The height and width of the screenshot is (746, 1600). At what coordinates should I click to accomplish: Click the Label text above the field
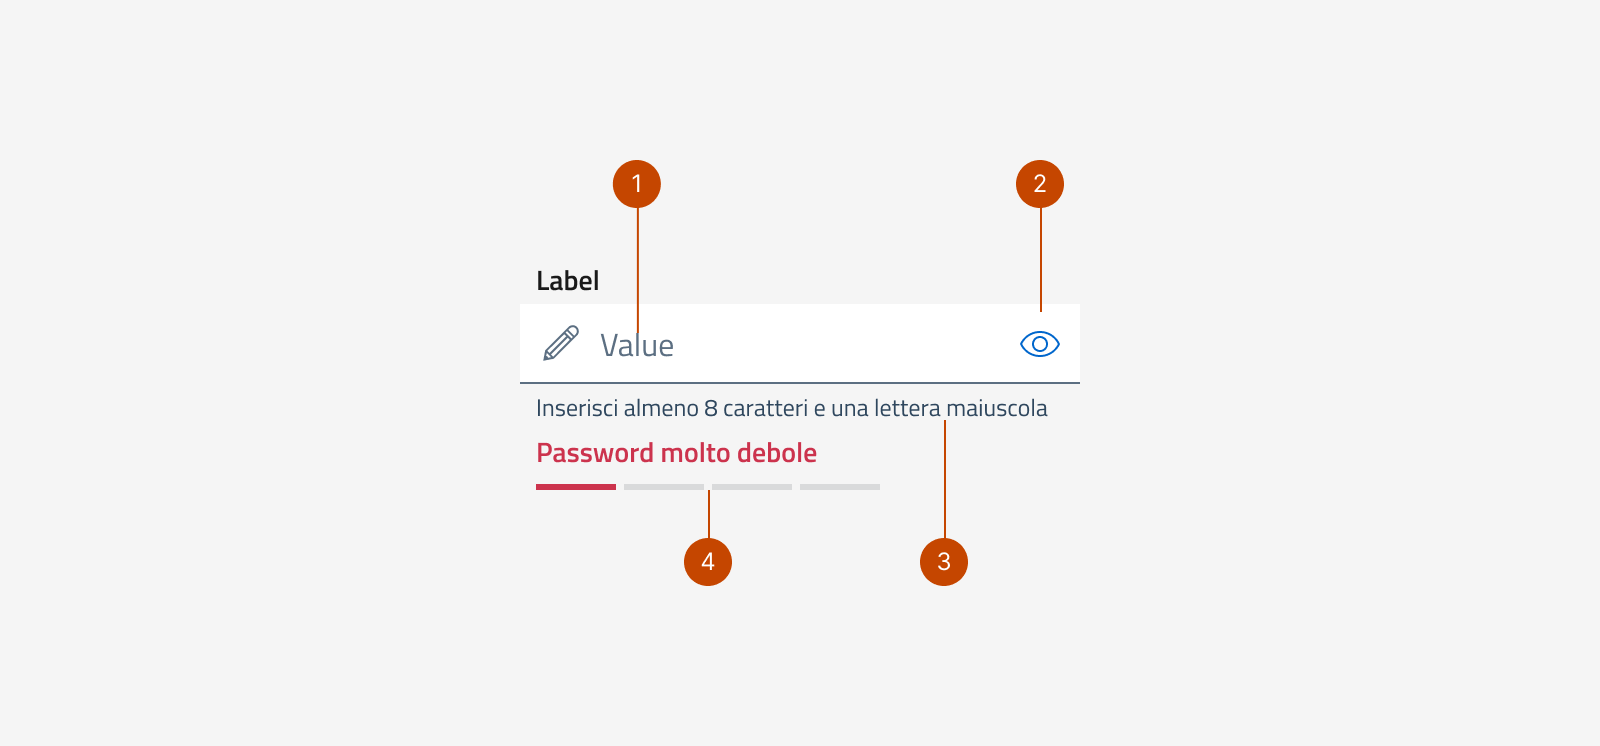pos(567,280)
